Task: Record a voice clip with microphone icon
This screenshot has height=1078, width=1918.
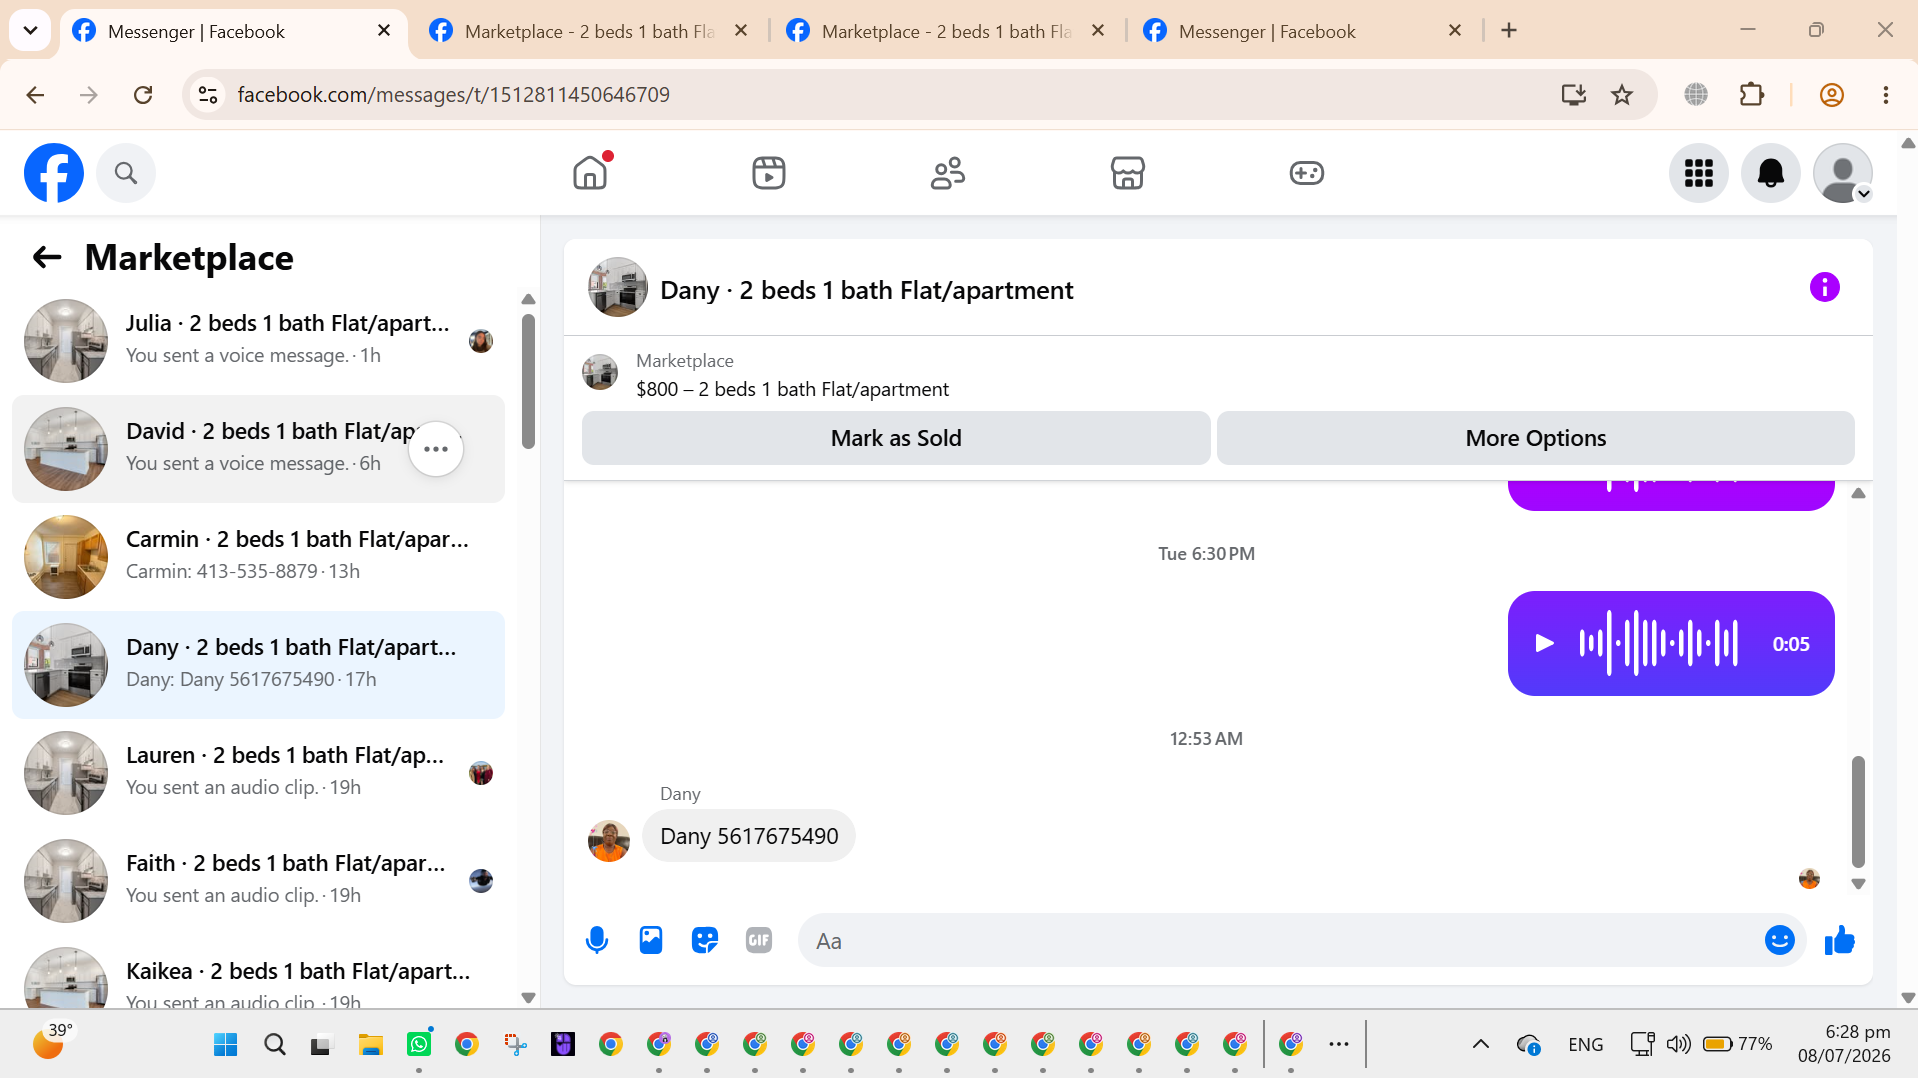Action: click(597, 940)
